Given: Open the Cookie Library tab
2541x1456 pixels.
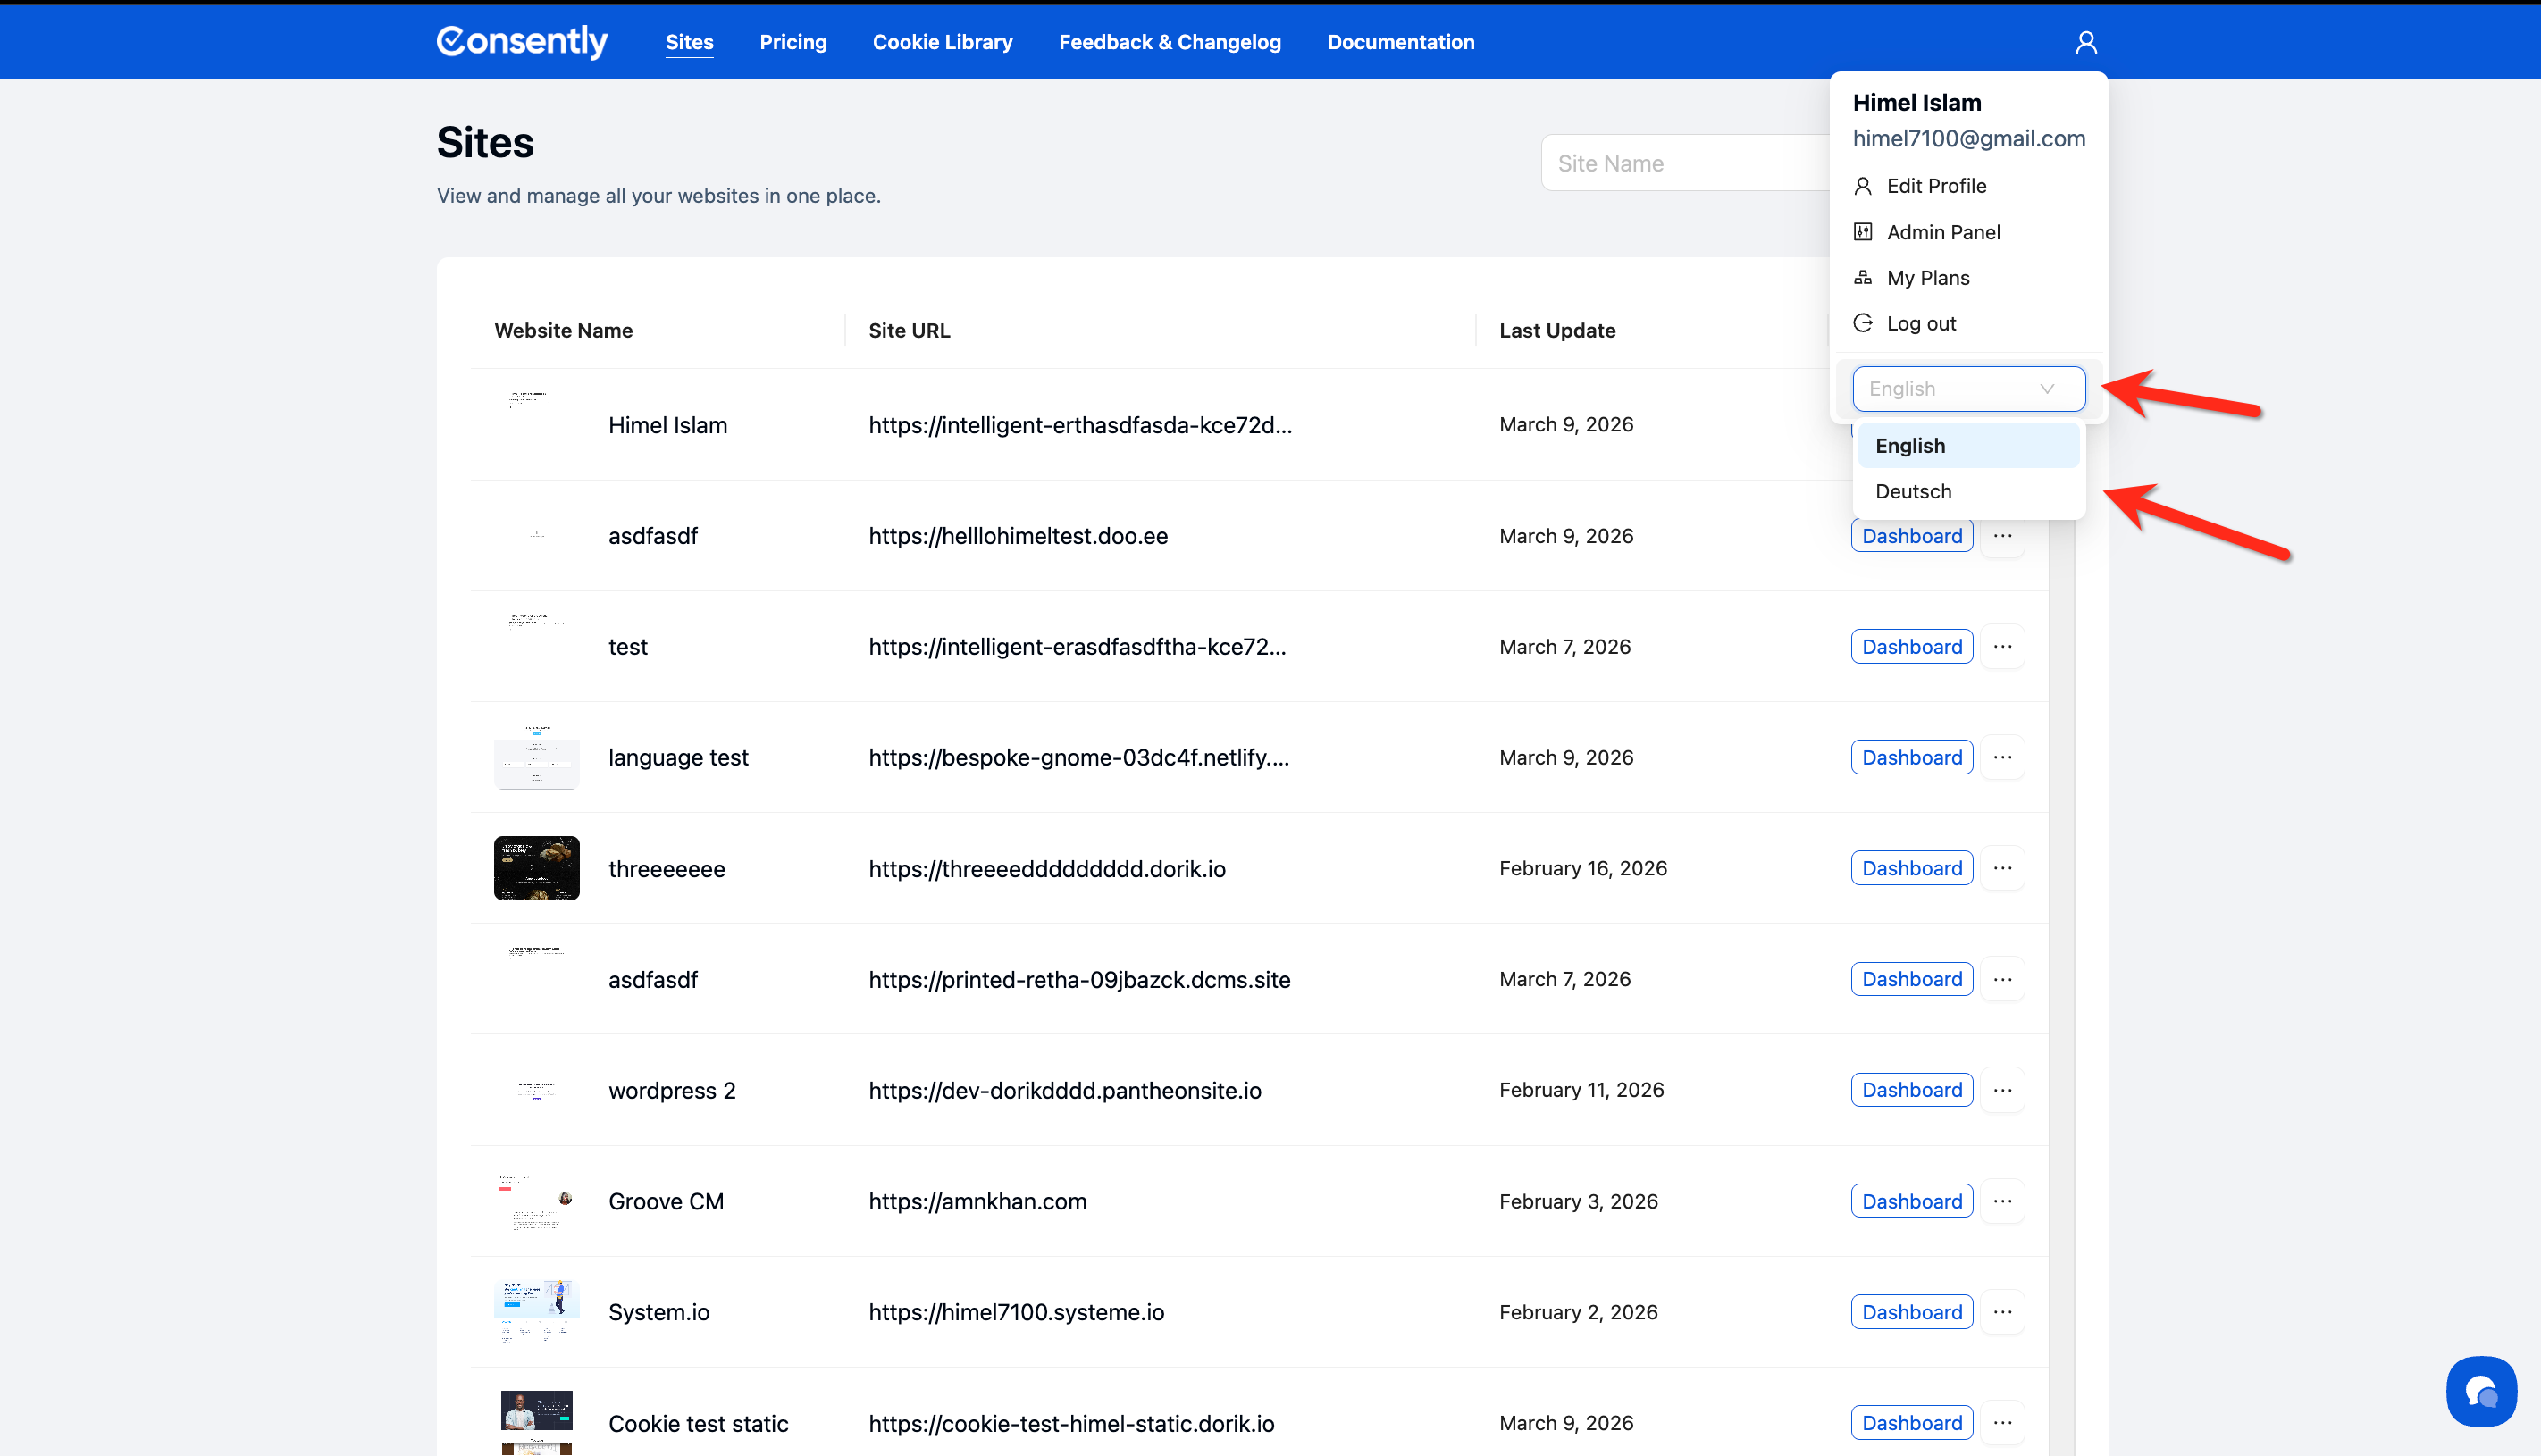Looking at the screenshot, I should tap(942, 42).
